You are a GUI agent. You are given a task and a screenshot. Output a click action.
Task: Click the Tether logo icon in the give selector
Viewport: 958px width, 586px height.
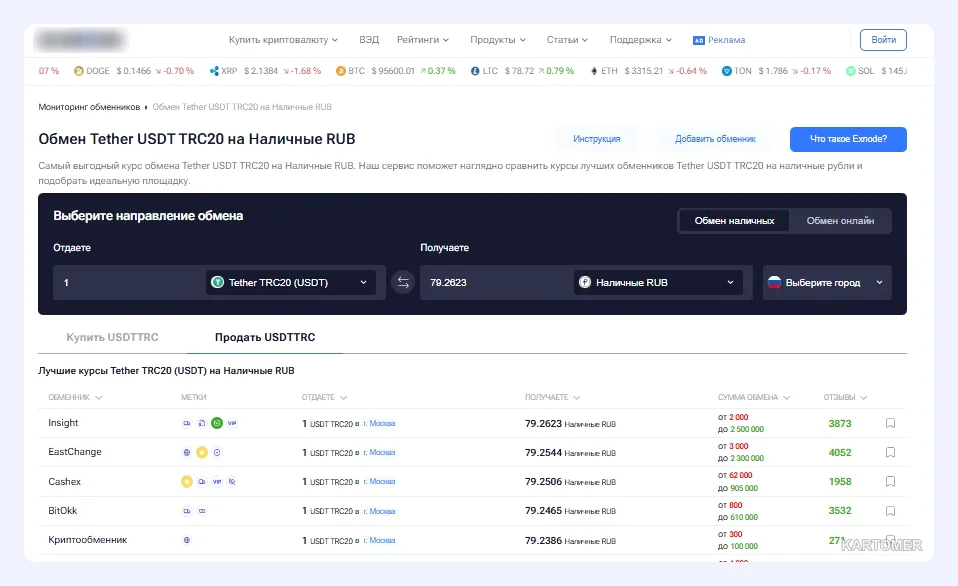[x=217, y=282]
